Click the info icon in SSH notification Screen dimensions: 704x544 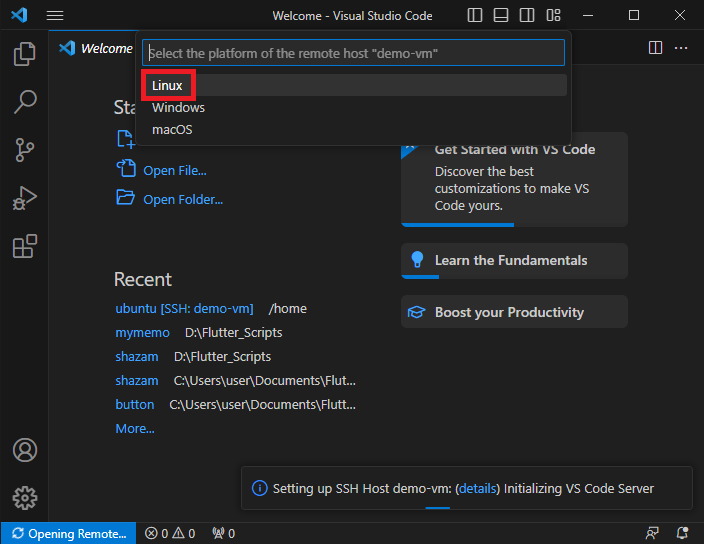tap(260, 488)
